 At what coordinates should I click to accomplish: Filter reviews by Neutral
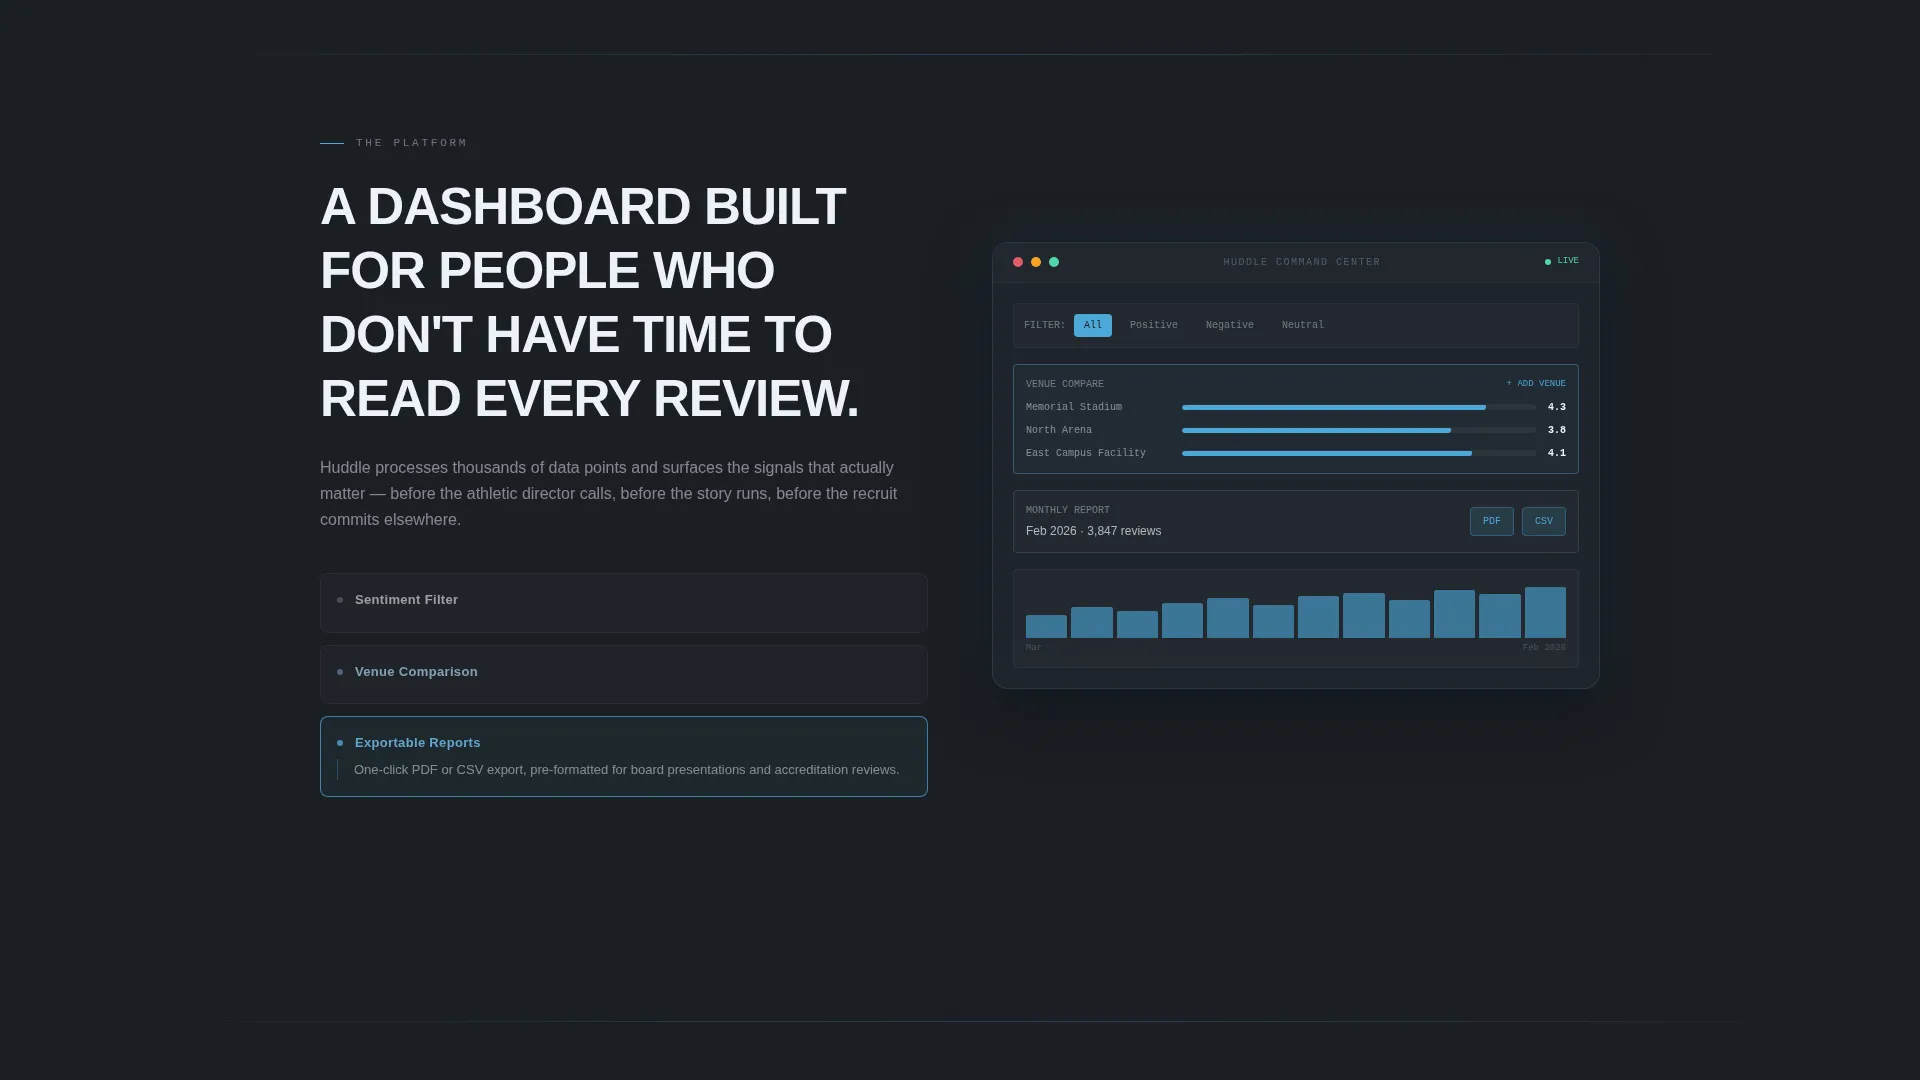(x=1302, y=325)
